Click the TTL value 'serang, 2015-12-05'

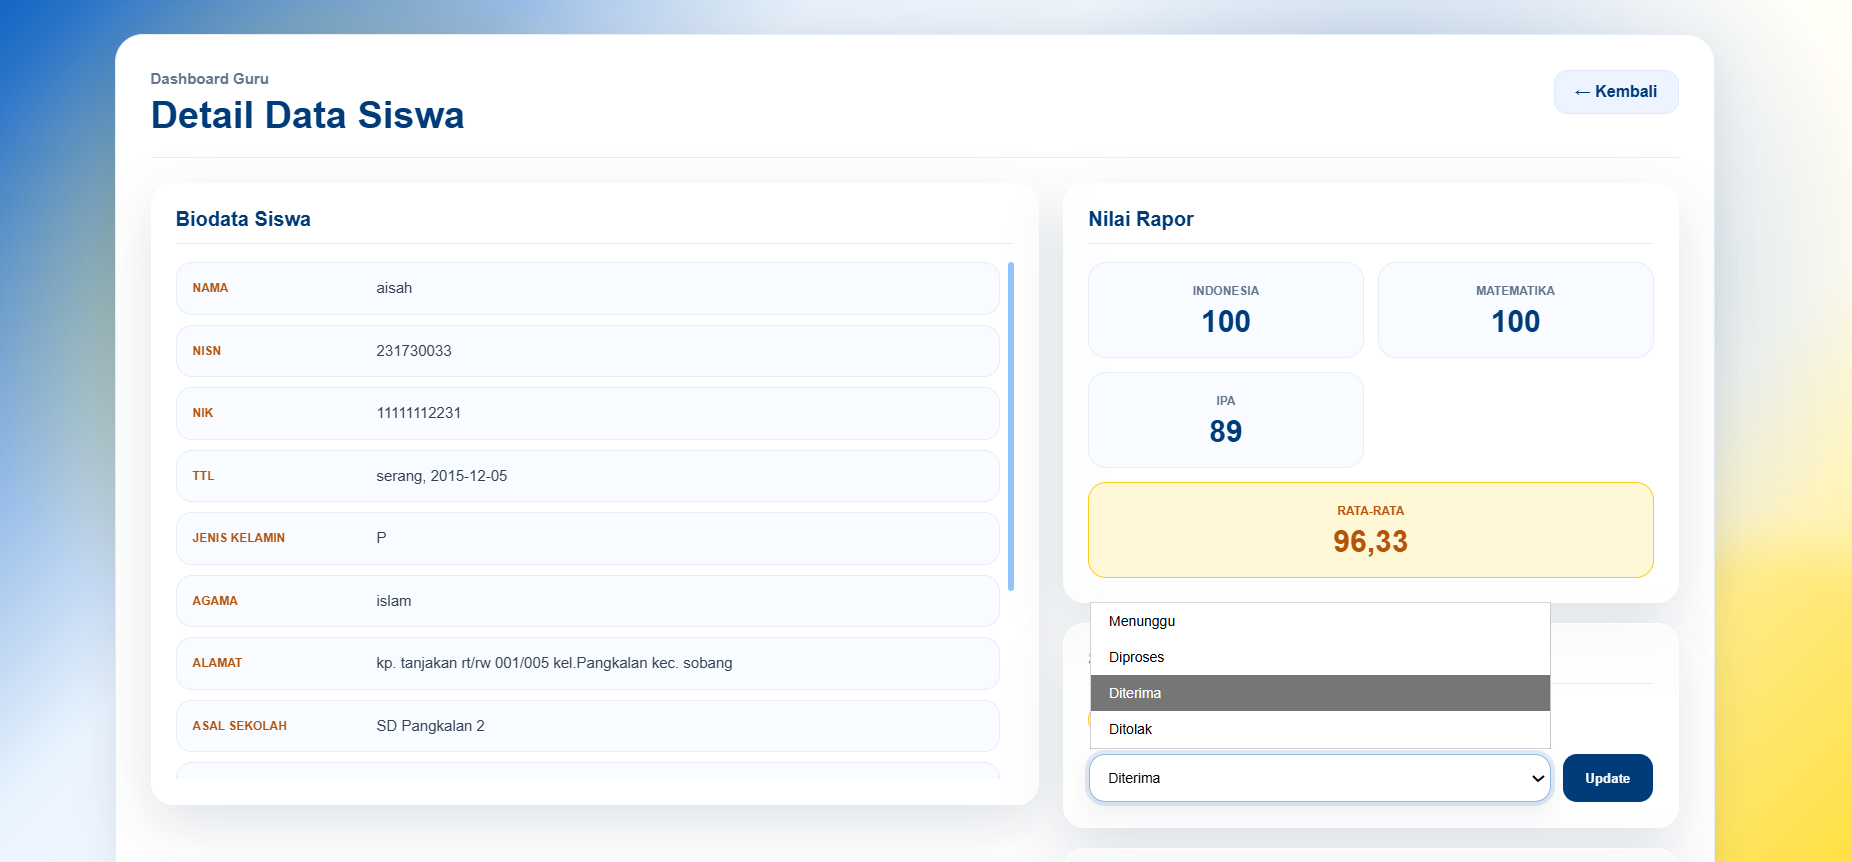click(x=442, y=476)
